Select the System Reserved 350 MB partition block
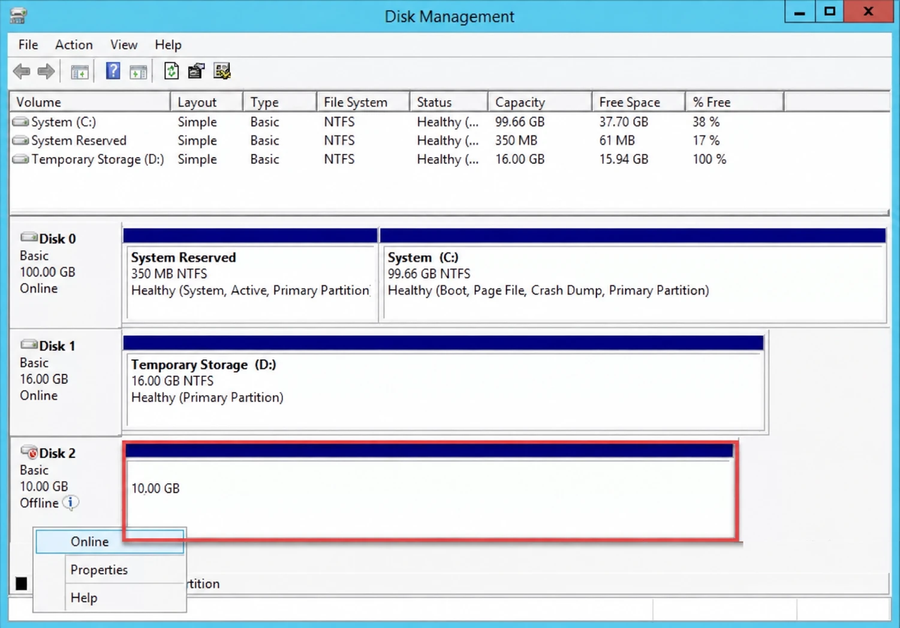Screen dimensions: 900x628 pyautogui.click(x=250, y=276)
